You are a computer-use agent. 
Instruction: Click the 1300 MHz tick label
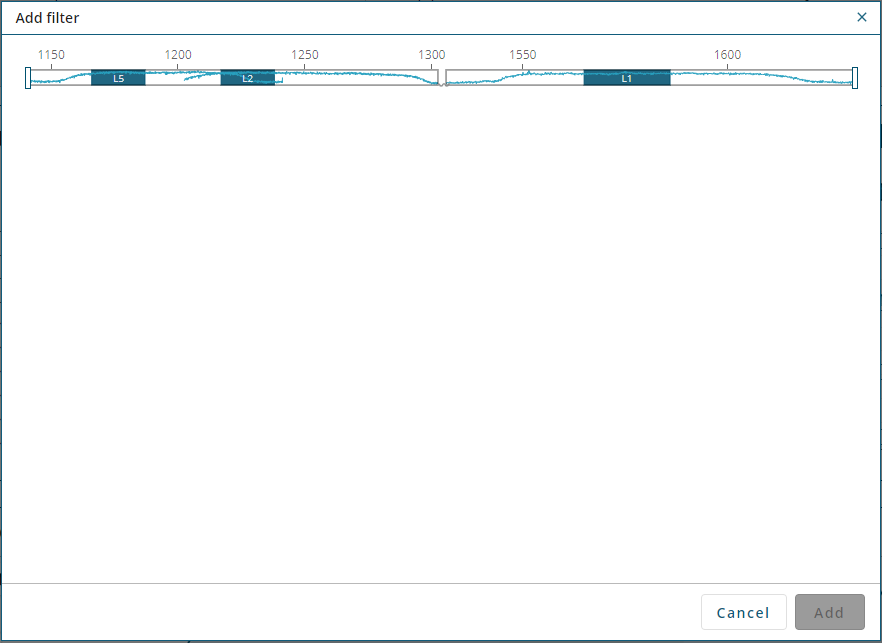432,55
